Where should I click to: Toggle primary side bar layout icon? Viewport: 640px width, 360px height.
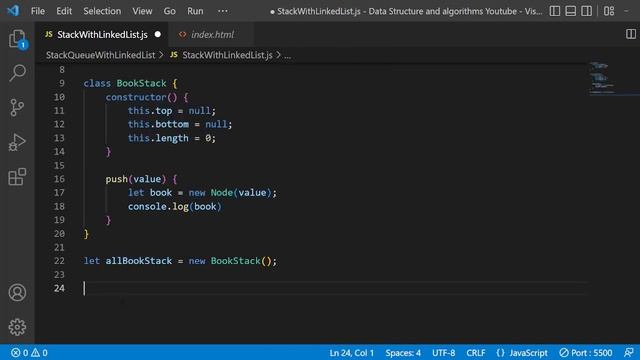tap(555, 11)
